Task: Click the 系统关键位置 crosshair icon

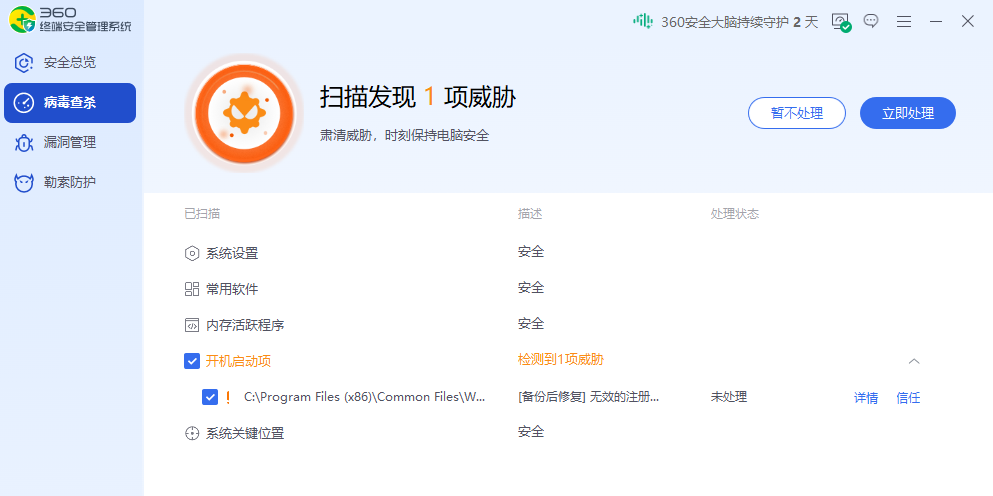Action: [192, 433]
